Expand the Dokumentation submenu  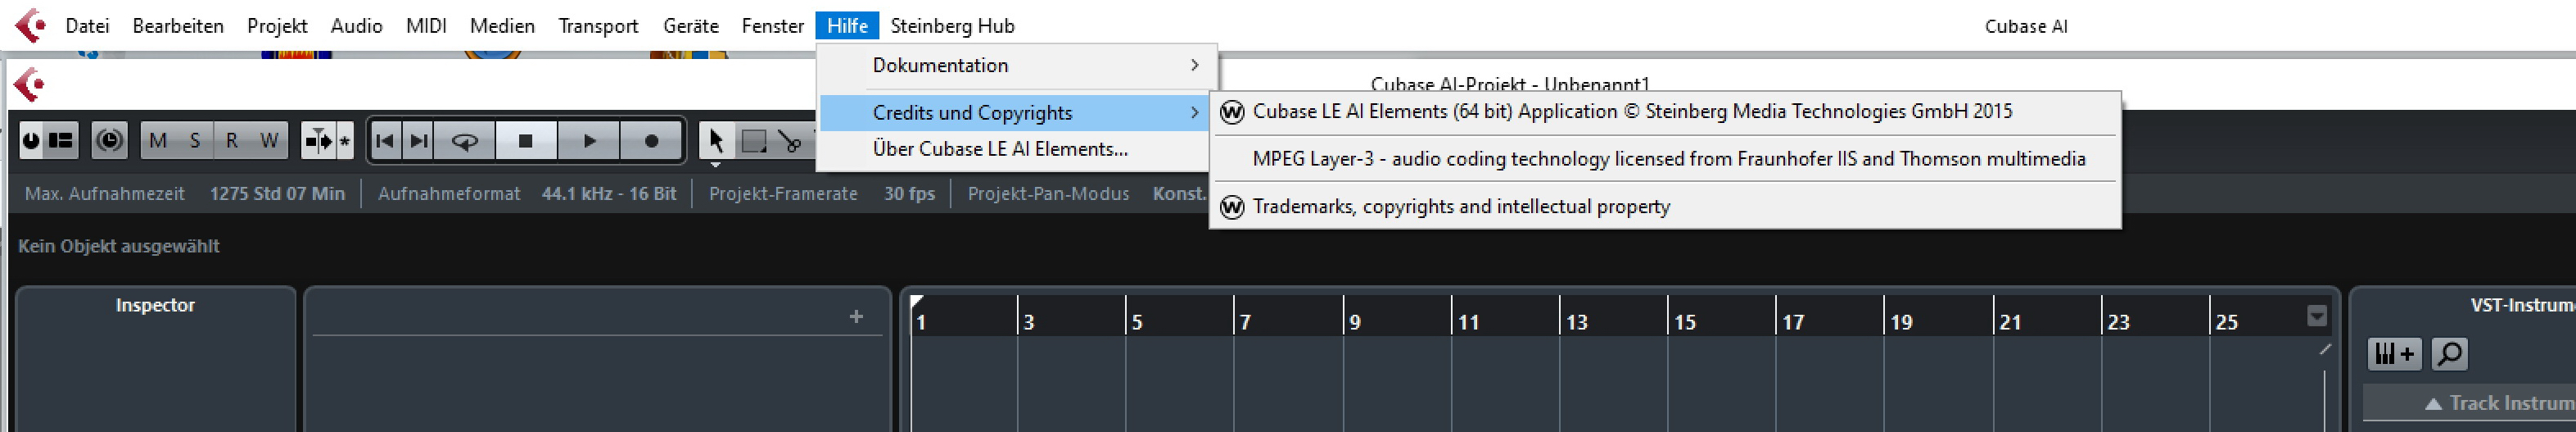(1016, 65)
